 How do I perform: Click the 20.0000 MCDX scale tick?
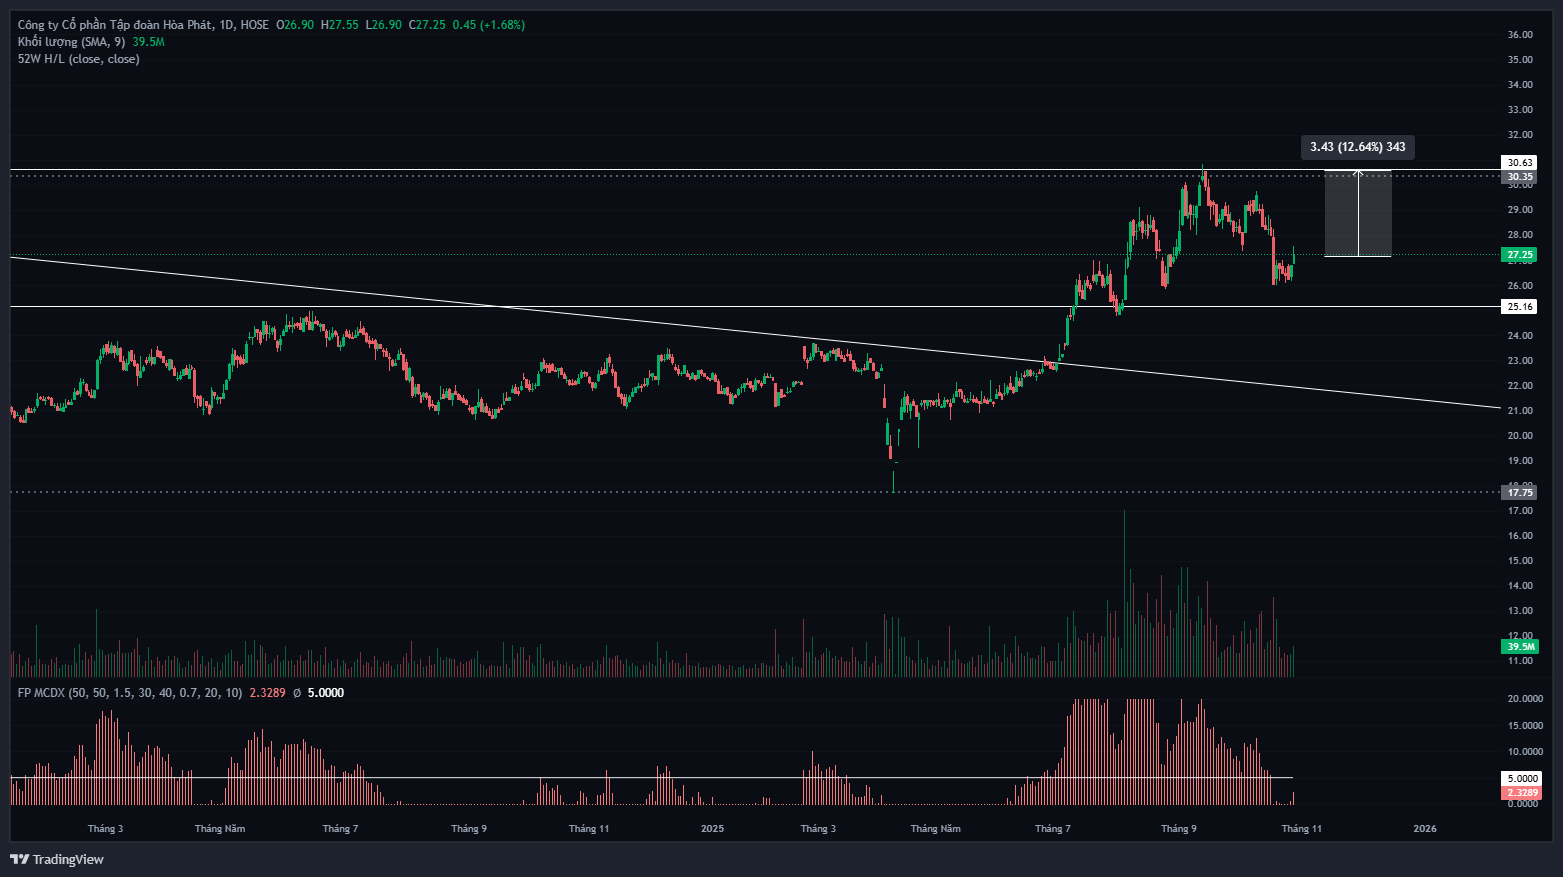pyautogui.click(x=1525, y=699)
